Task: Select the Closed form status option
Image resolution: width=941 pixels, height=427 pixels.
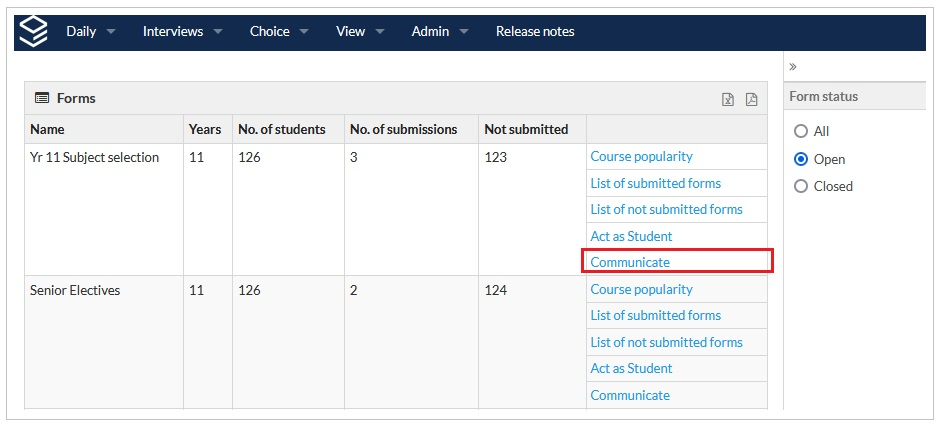Action: pyautogui.click(x=800, y=186)
